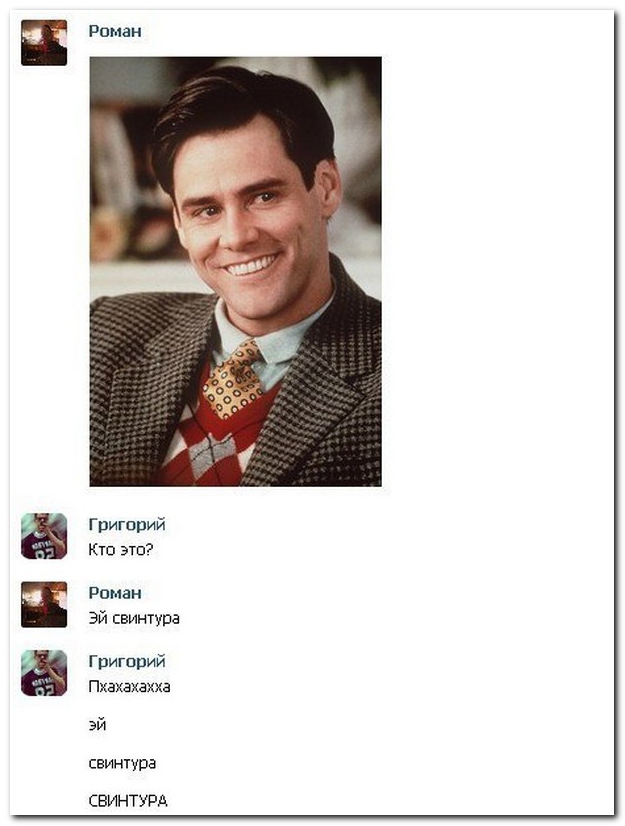Click the man's smiling mouth in the photo
This screenshot has height=826, width=625.
click(251, 264)
